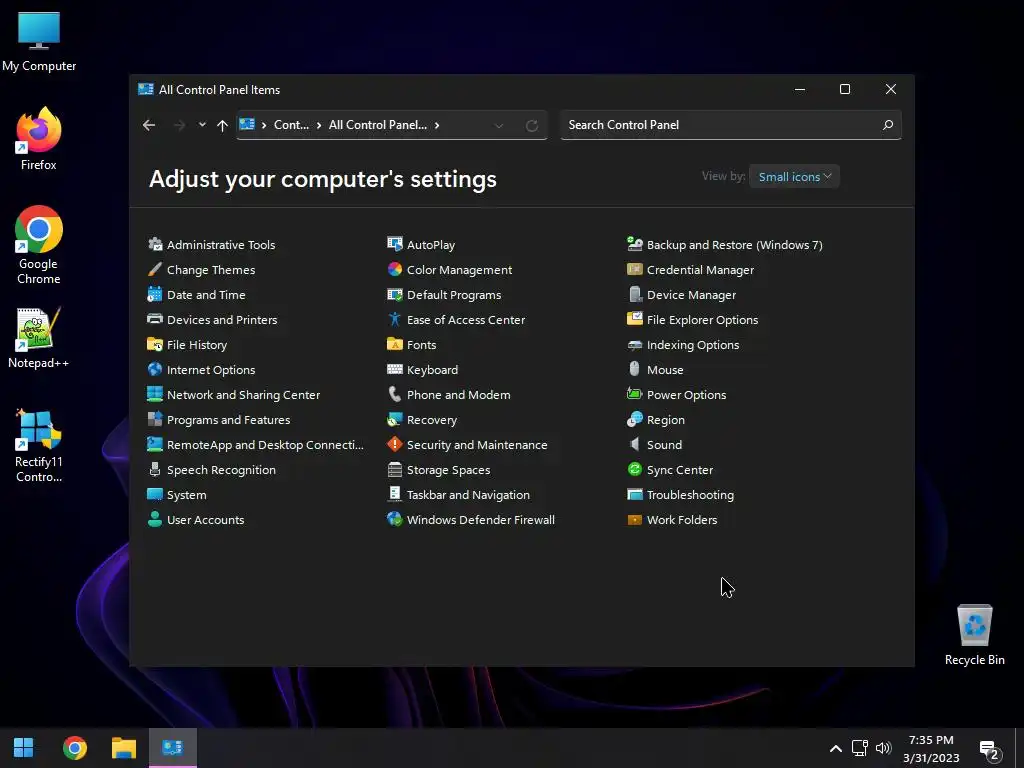
Task: Open Troubleshooting link
Action: point(690,495)
